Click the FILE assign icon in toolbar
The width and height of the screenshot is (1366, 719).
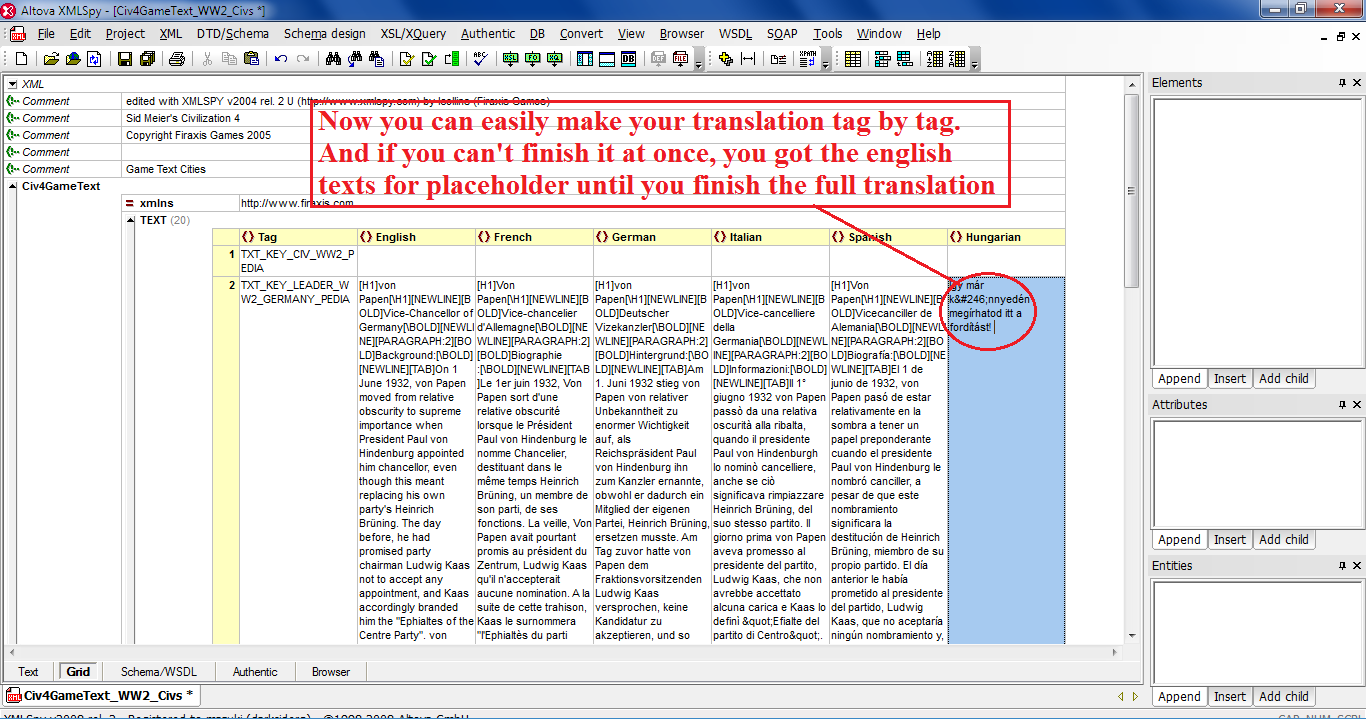tap(681, 59)
